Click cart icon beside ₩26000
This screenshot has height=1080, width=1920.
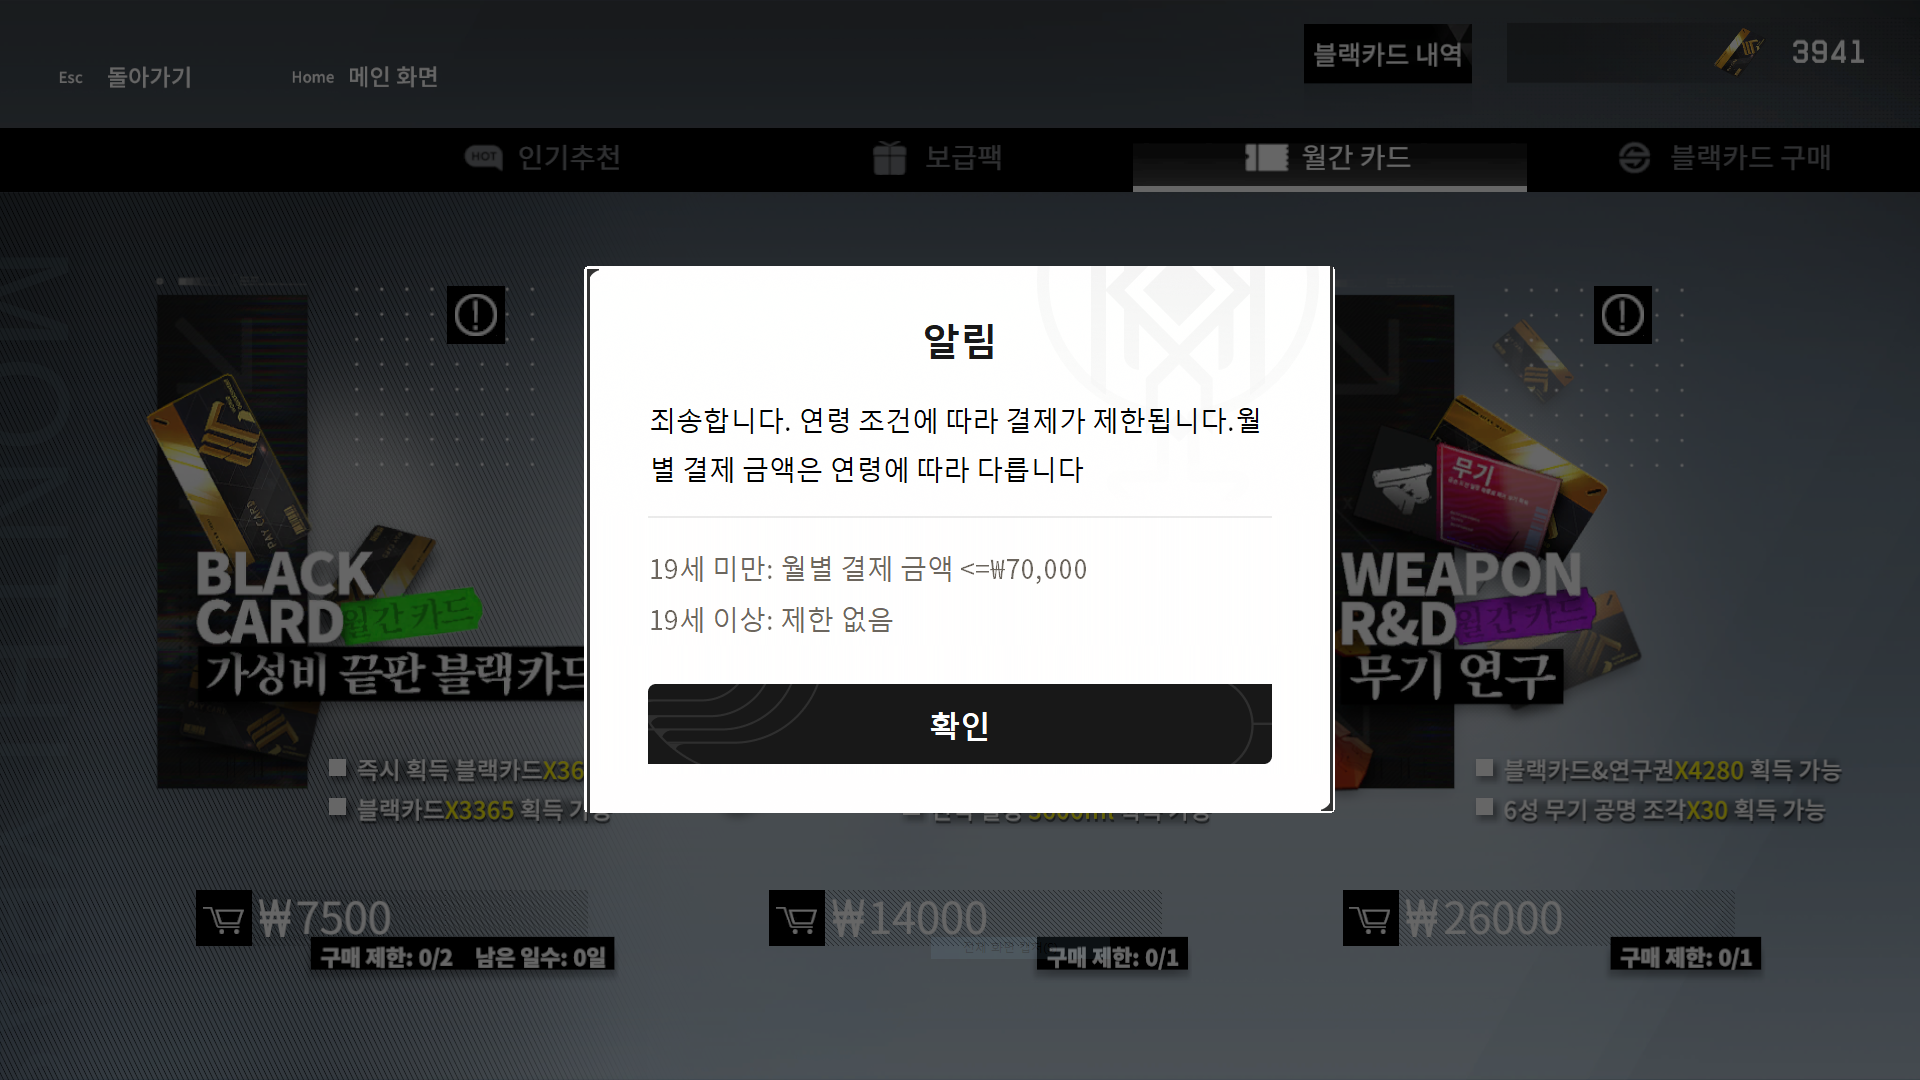[1371, 918]
